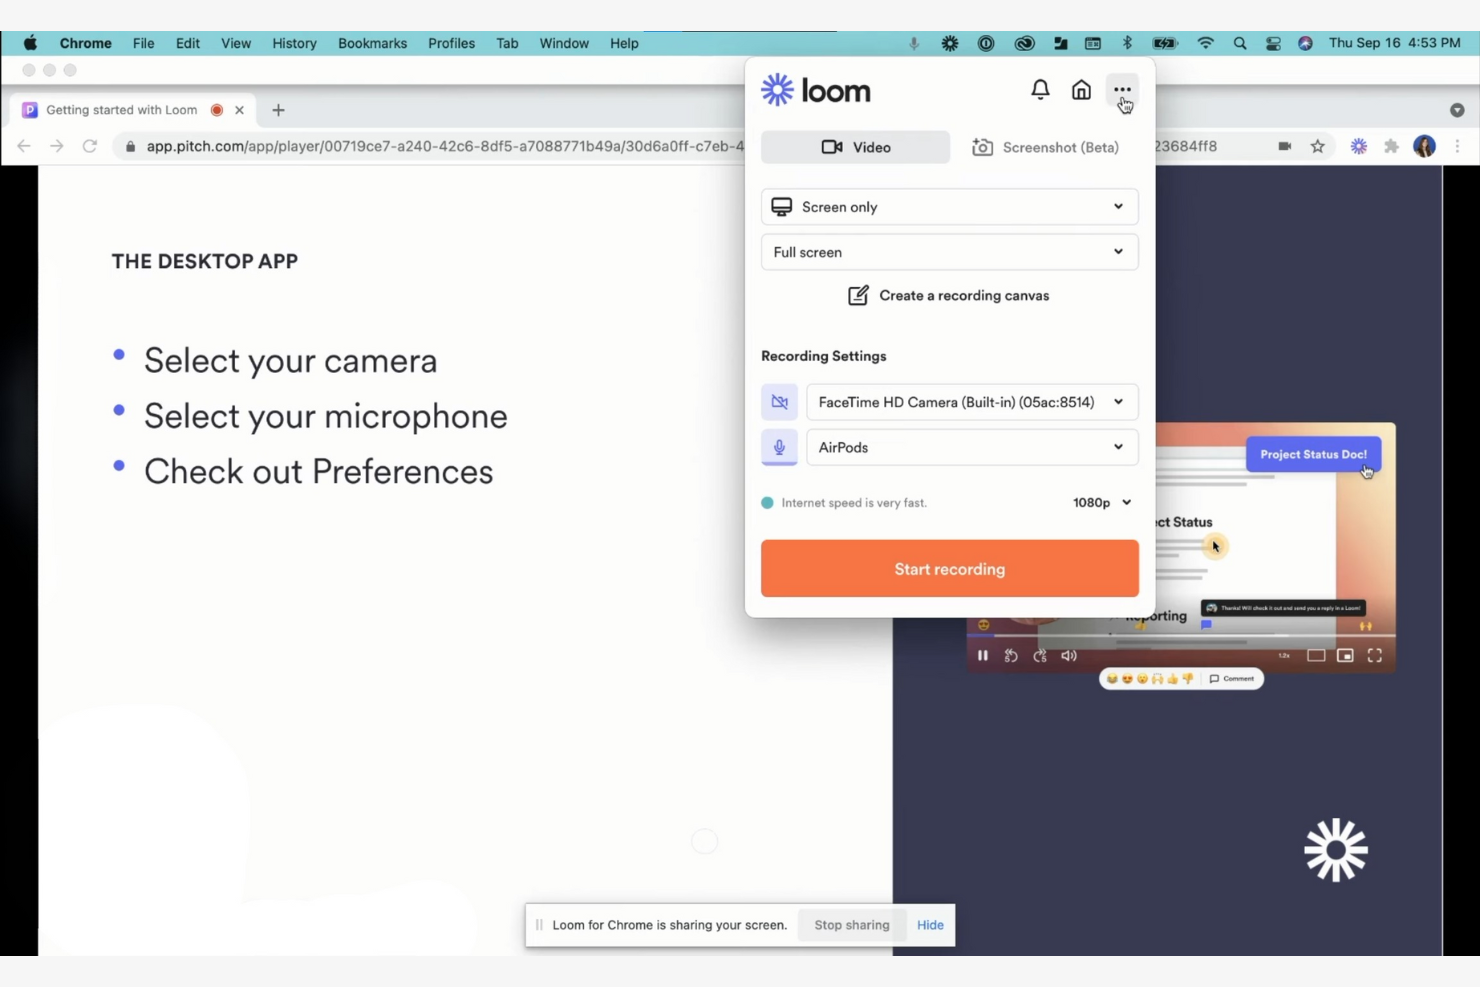The image size is (1480, 987).
Task: Click Loom icon in macOS menu bar
Action: pos(949,43)
